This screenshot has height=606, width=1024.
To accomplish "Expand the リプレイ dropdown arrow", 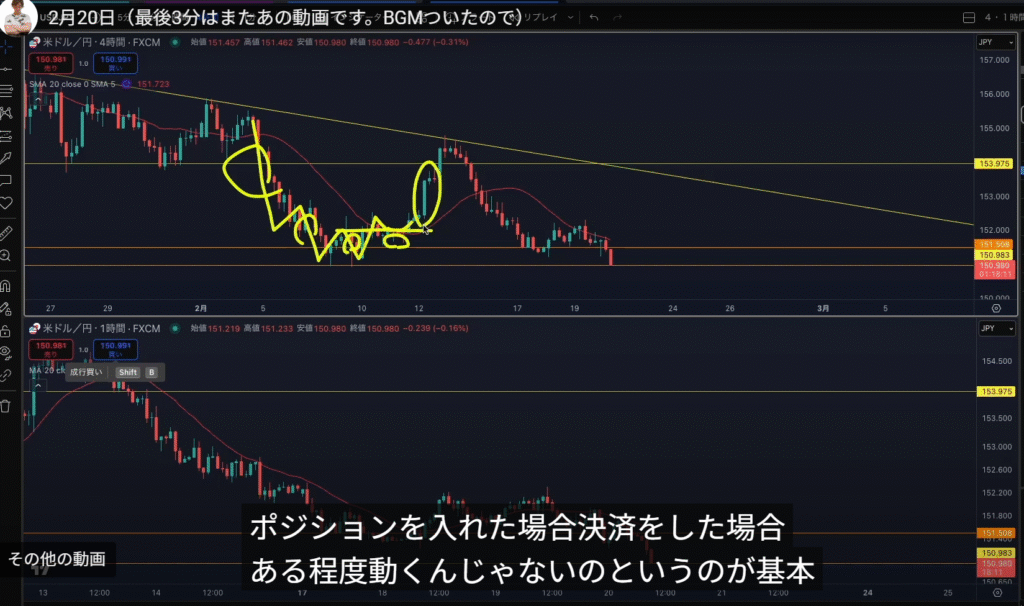I will (x=570, y=18).
